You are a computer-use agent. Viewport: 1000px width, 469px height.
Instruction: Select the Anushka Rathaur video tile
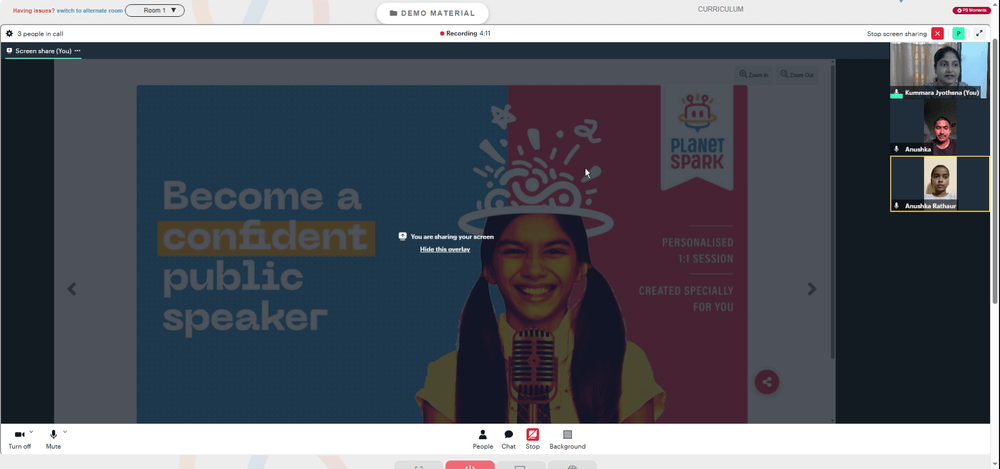[x=939, y=184]
